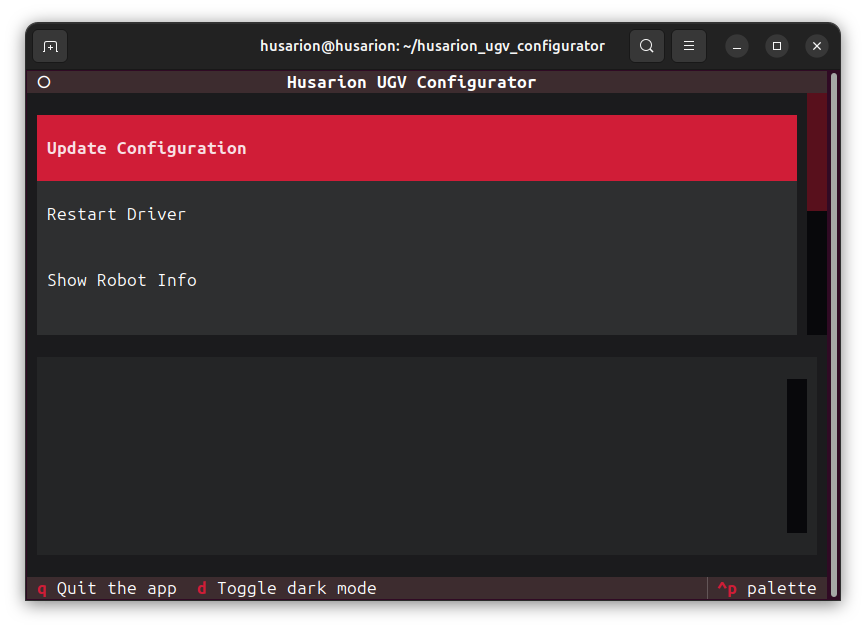Click the log panel scrollbar
866x629 pixels.
pyautogui.click(x=796, y=455)
